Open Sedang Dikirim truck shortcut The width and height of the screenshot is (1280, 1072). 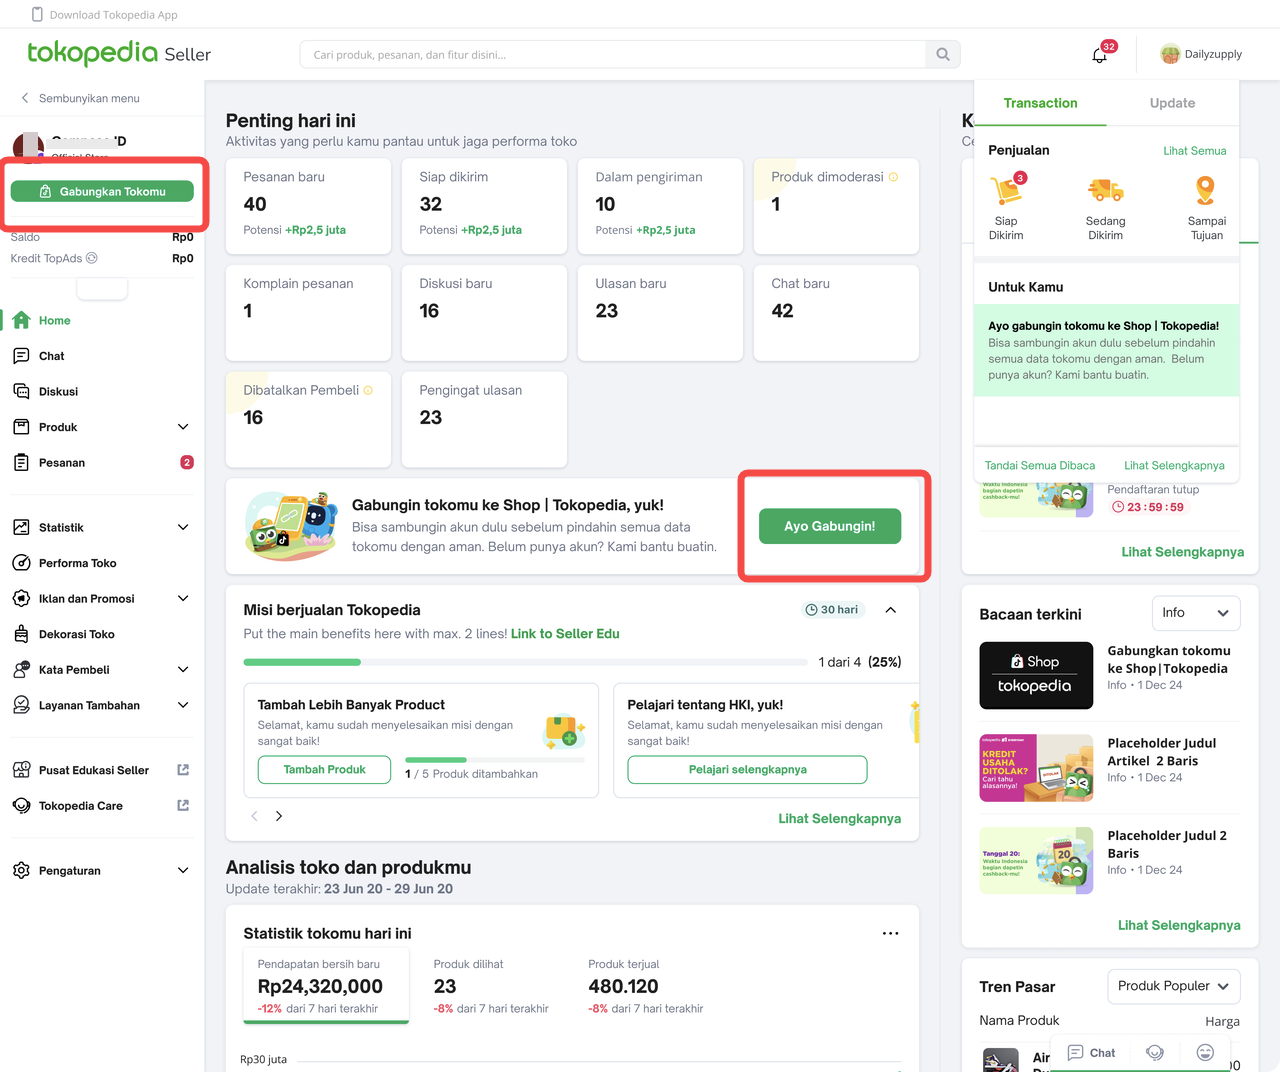pos(1105,207)
